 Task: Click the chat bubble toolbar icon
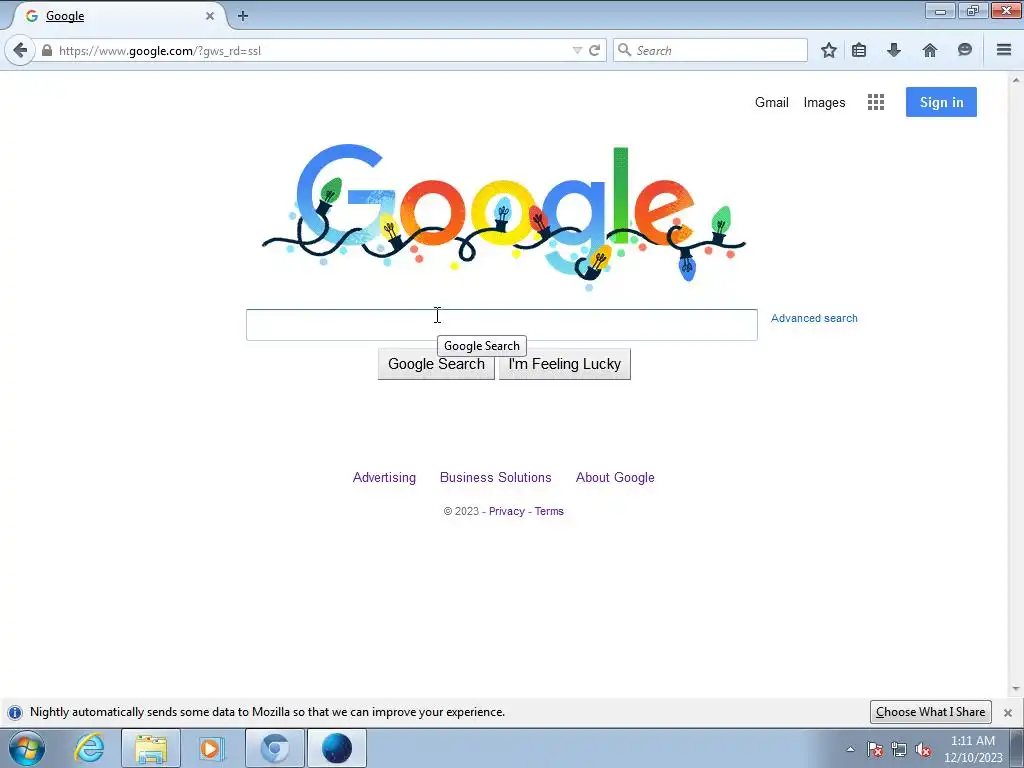click(965, 50)
